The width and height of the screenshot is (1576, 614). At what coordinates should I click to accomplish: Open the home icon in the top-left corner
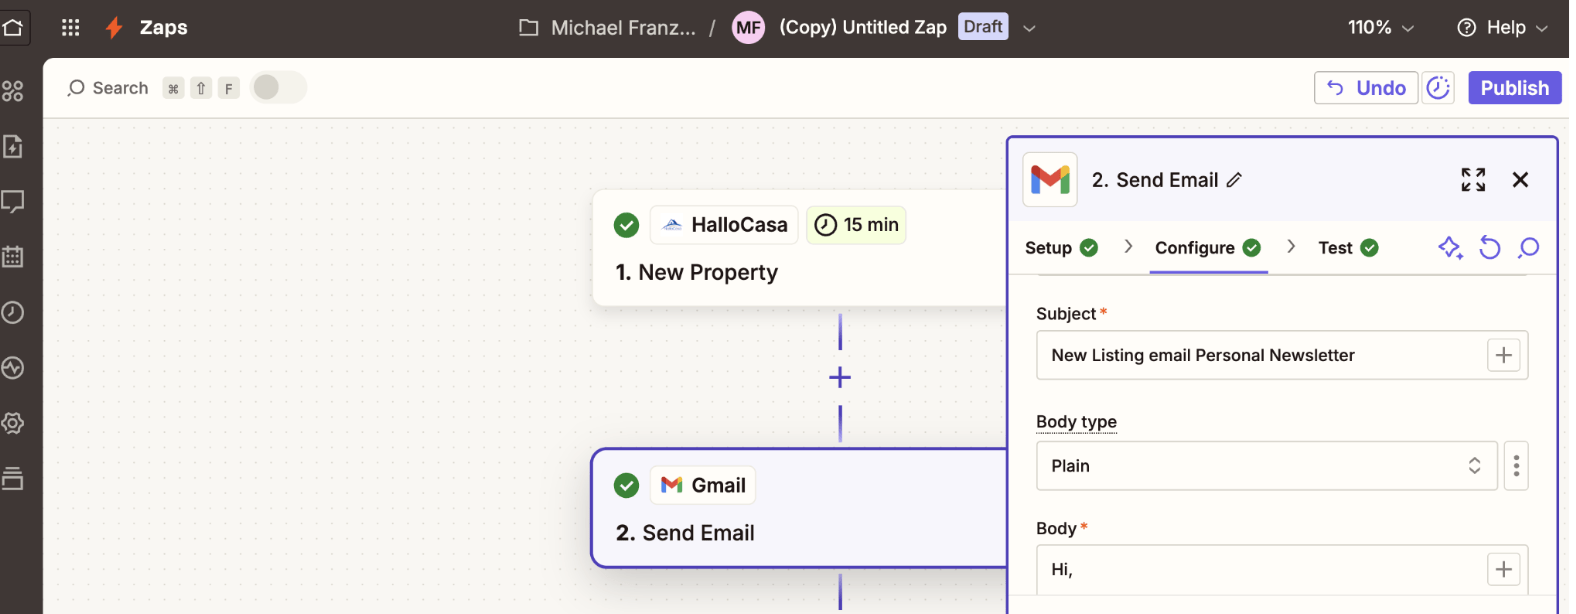pos(13,27)
